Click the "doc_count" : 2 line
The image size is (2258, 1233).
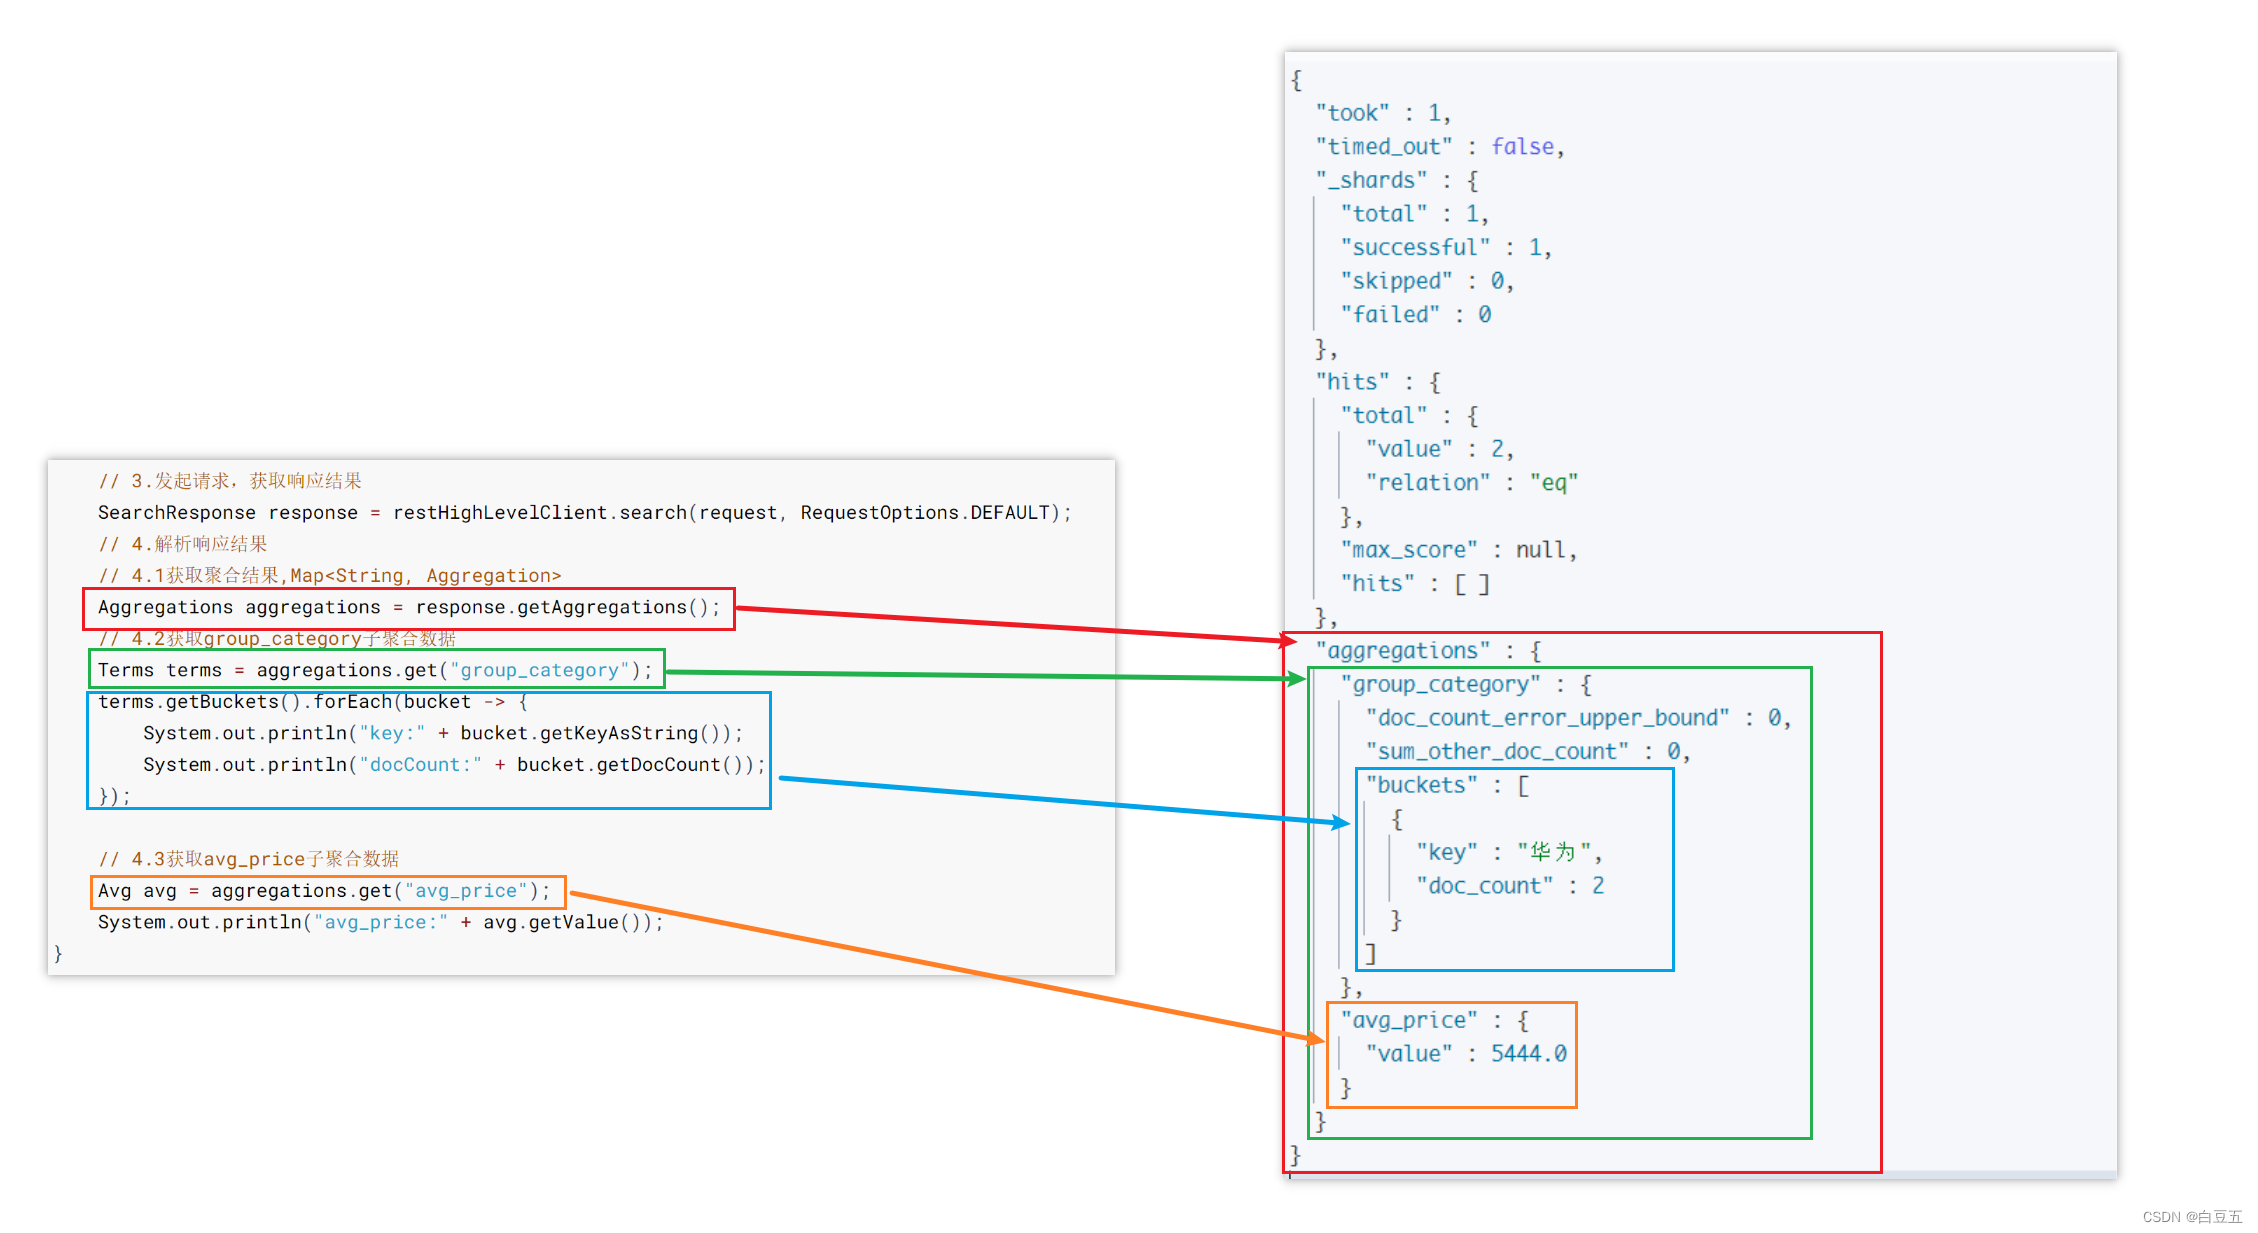pyautogui.click(x=1510, y=886)
